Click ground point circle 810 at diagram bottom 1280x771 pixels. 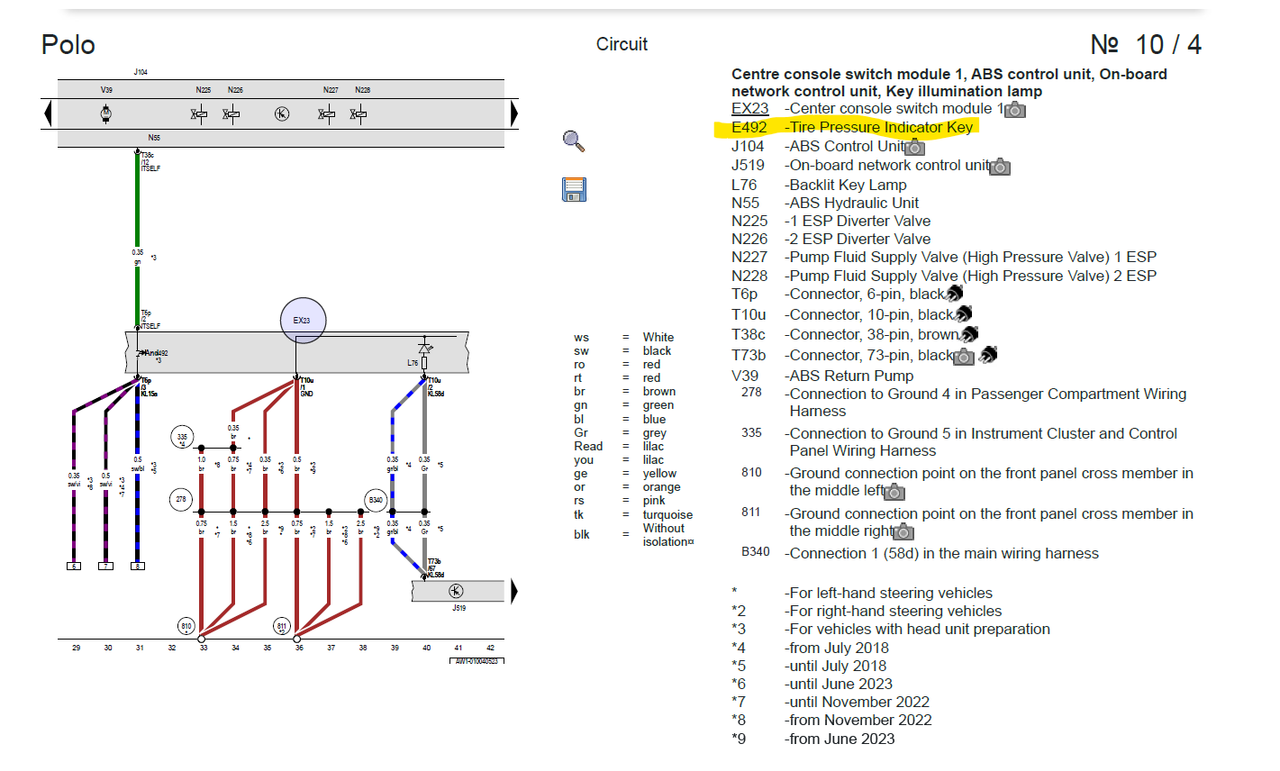pyautogui.click(x=186, y=627)
